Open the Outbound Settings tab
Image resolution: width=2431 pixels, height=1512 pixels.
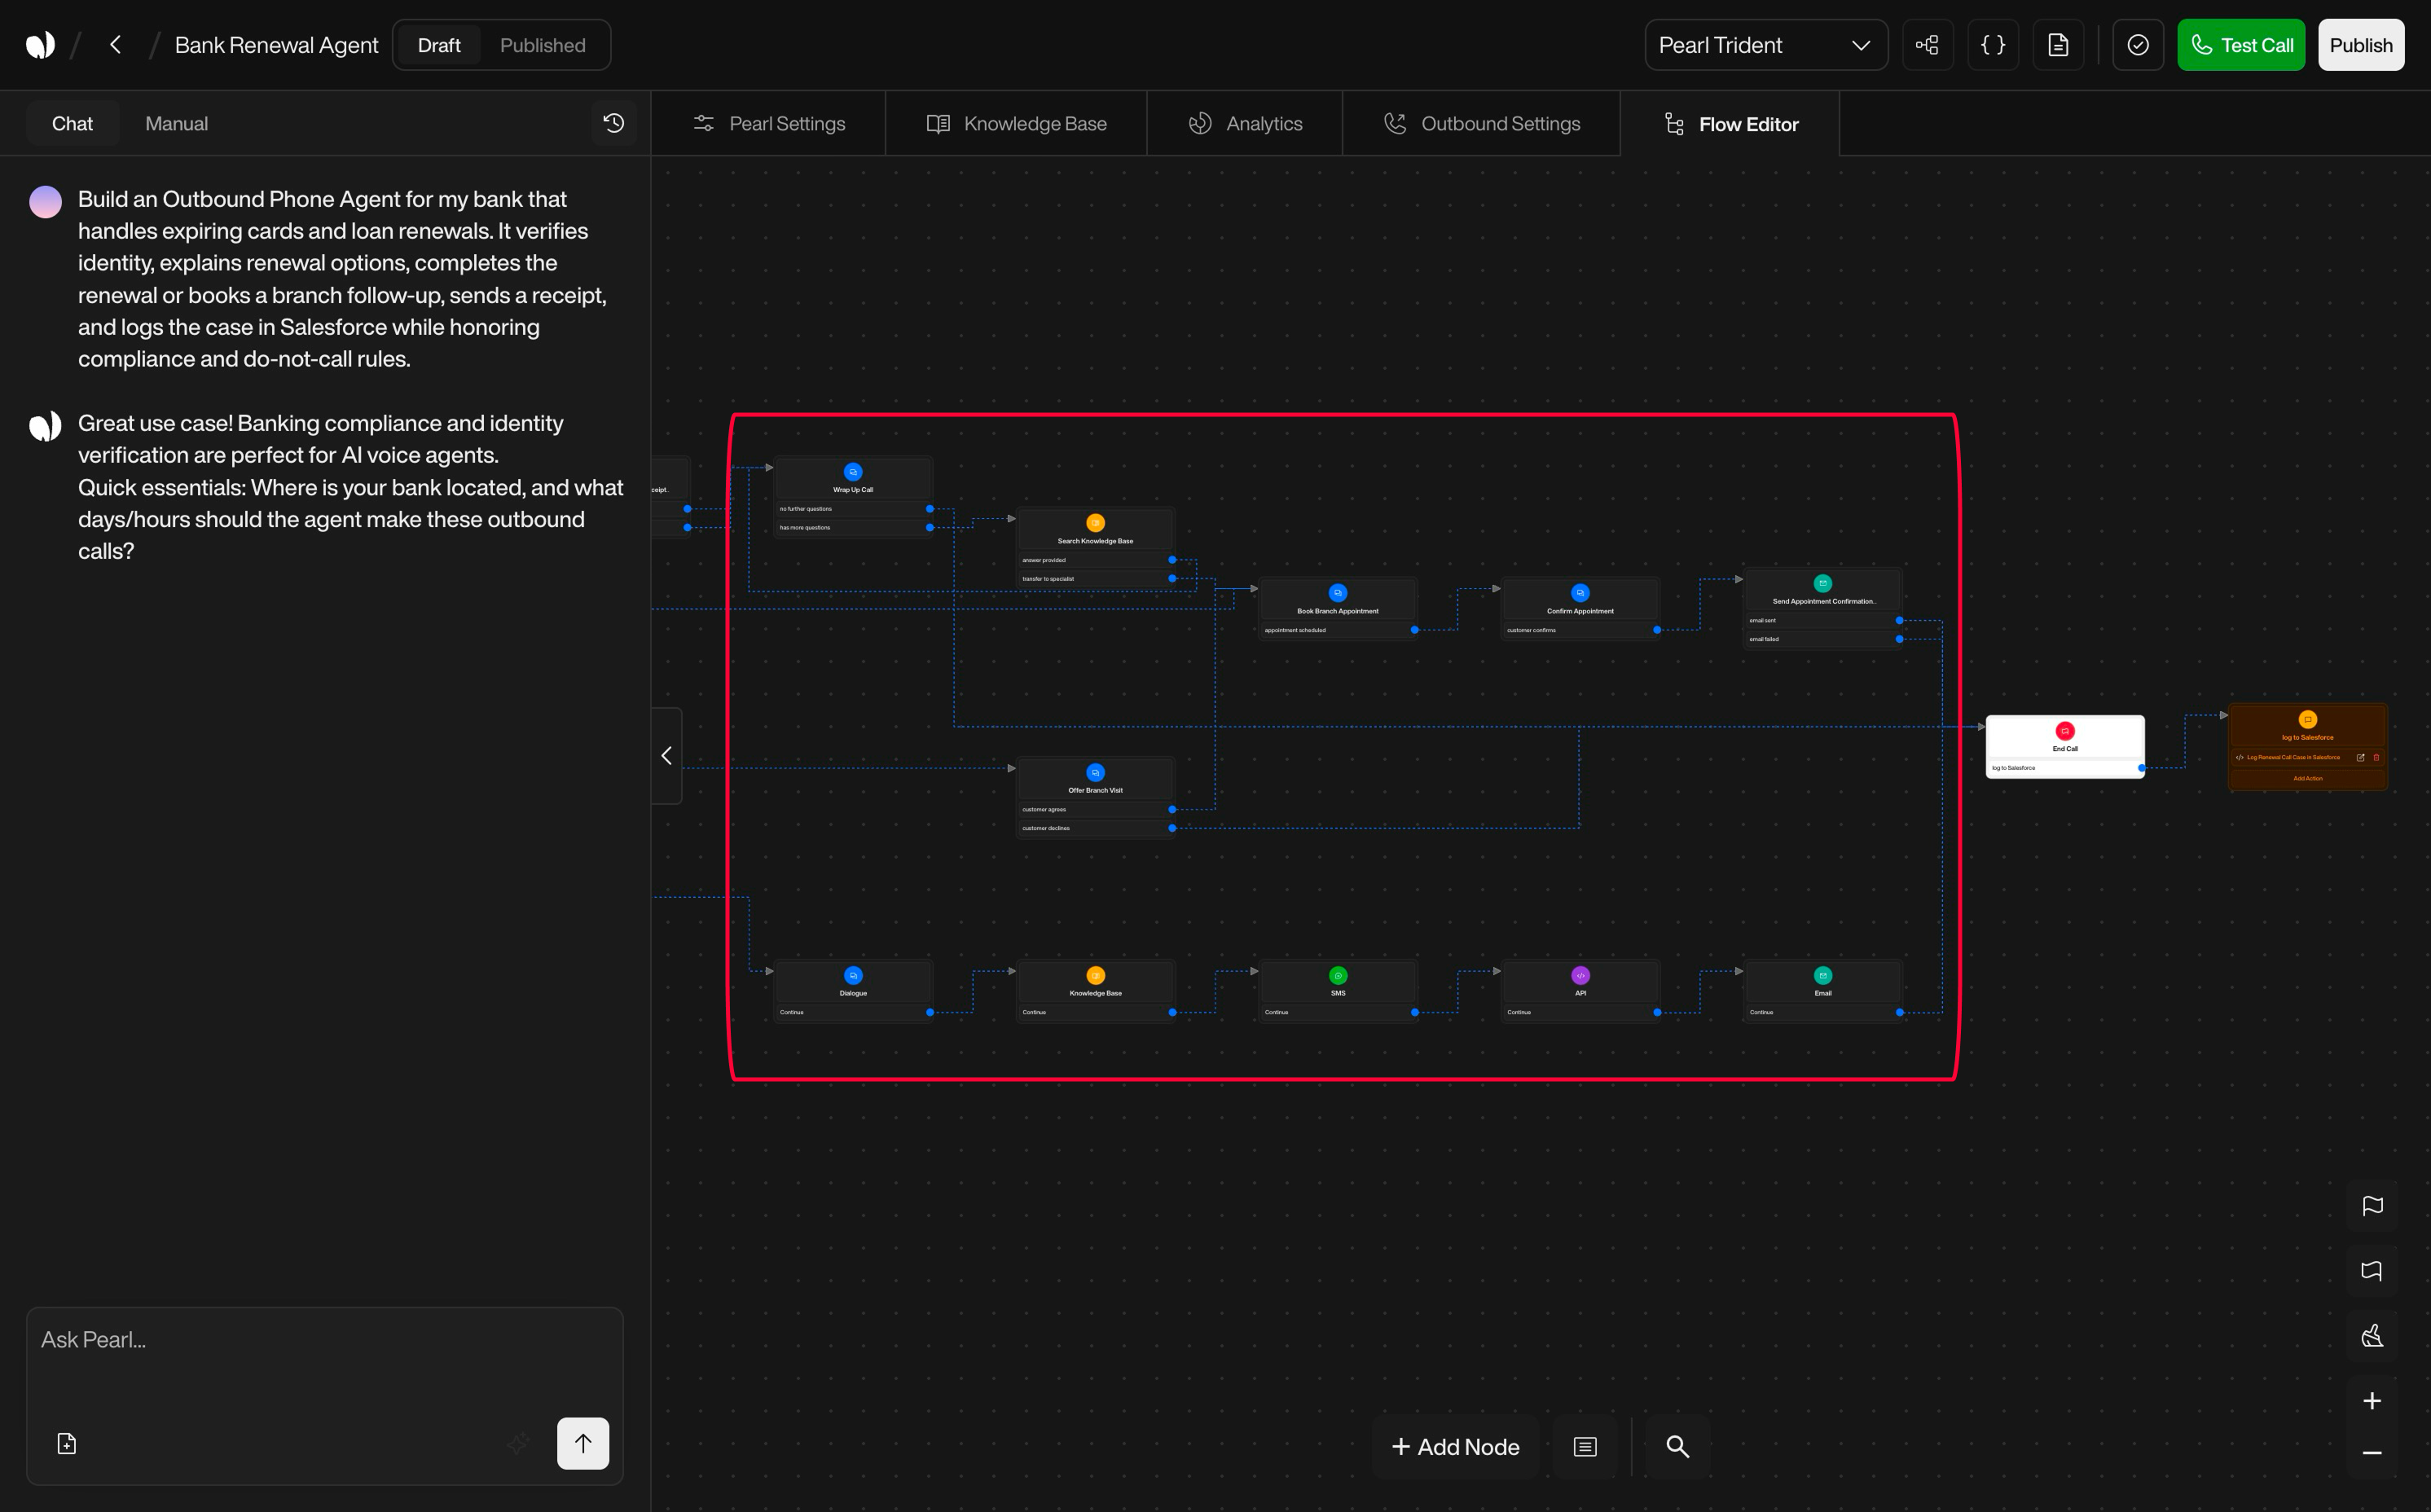(1481, 123)
